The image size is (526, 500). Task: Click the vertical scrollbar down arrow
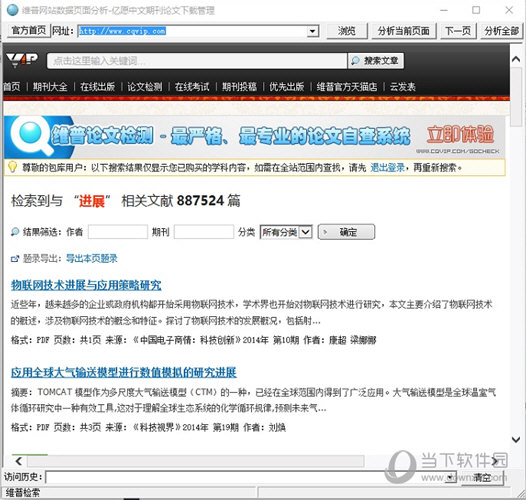pyautogui.click(x=516, y=439)
